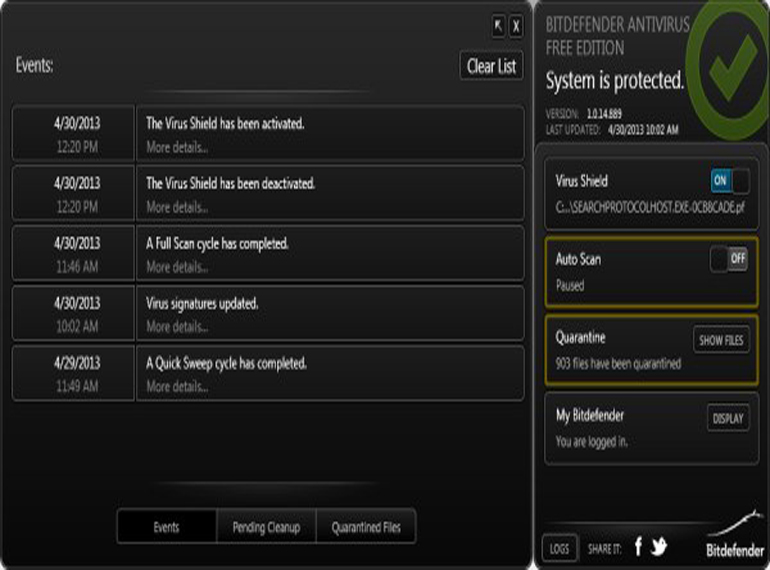This screenshot has width=770, height=570.
Task: Select 'A Quick Sweep cycle has completed.' text
Action: click(x=226, y=364)
